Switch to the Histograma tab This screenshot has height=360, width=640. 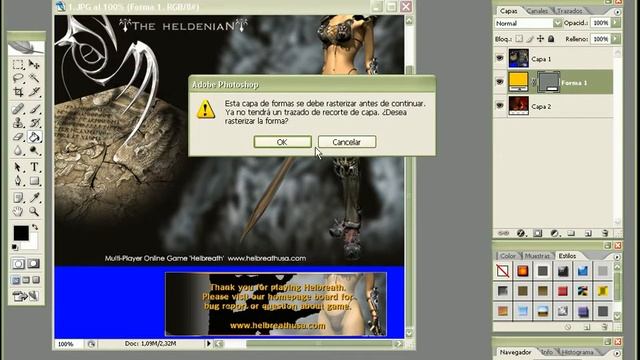(x=577, y=352)
